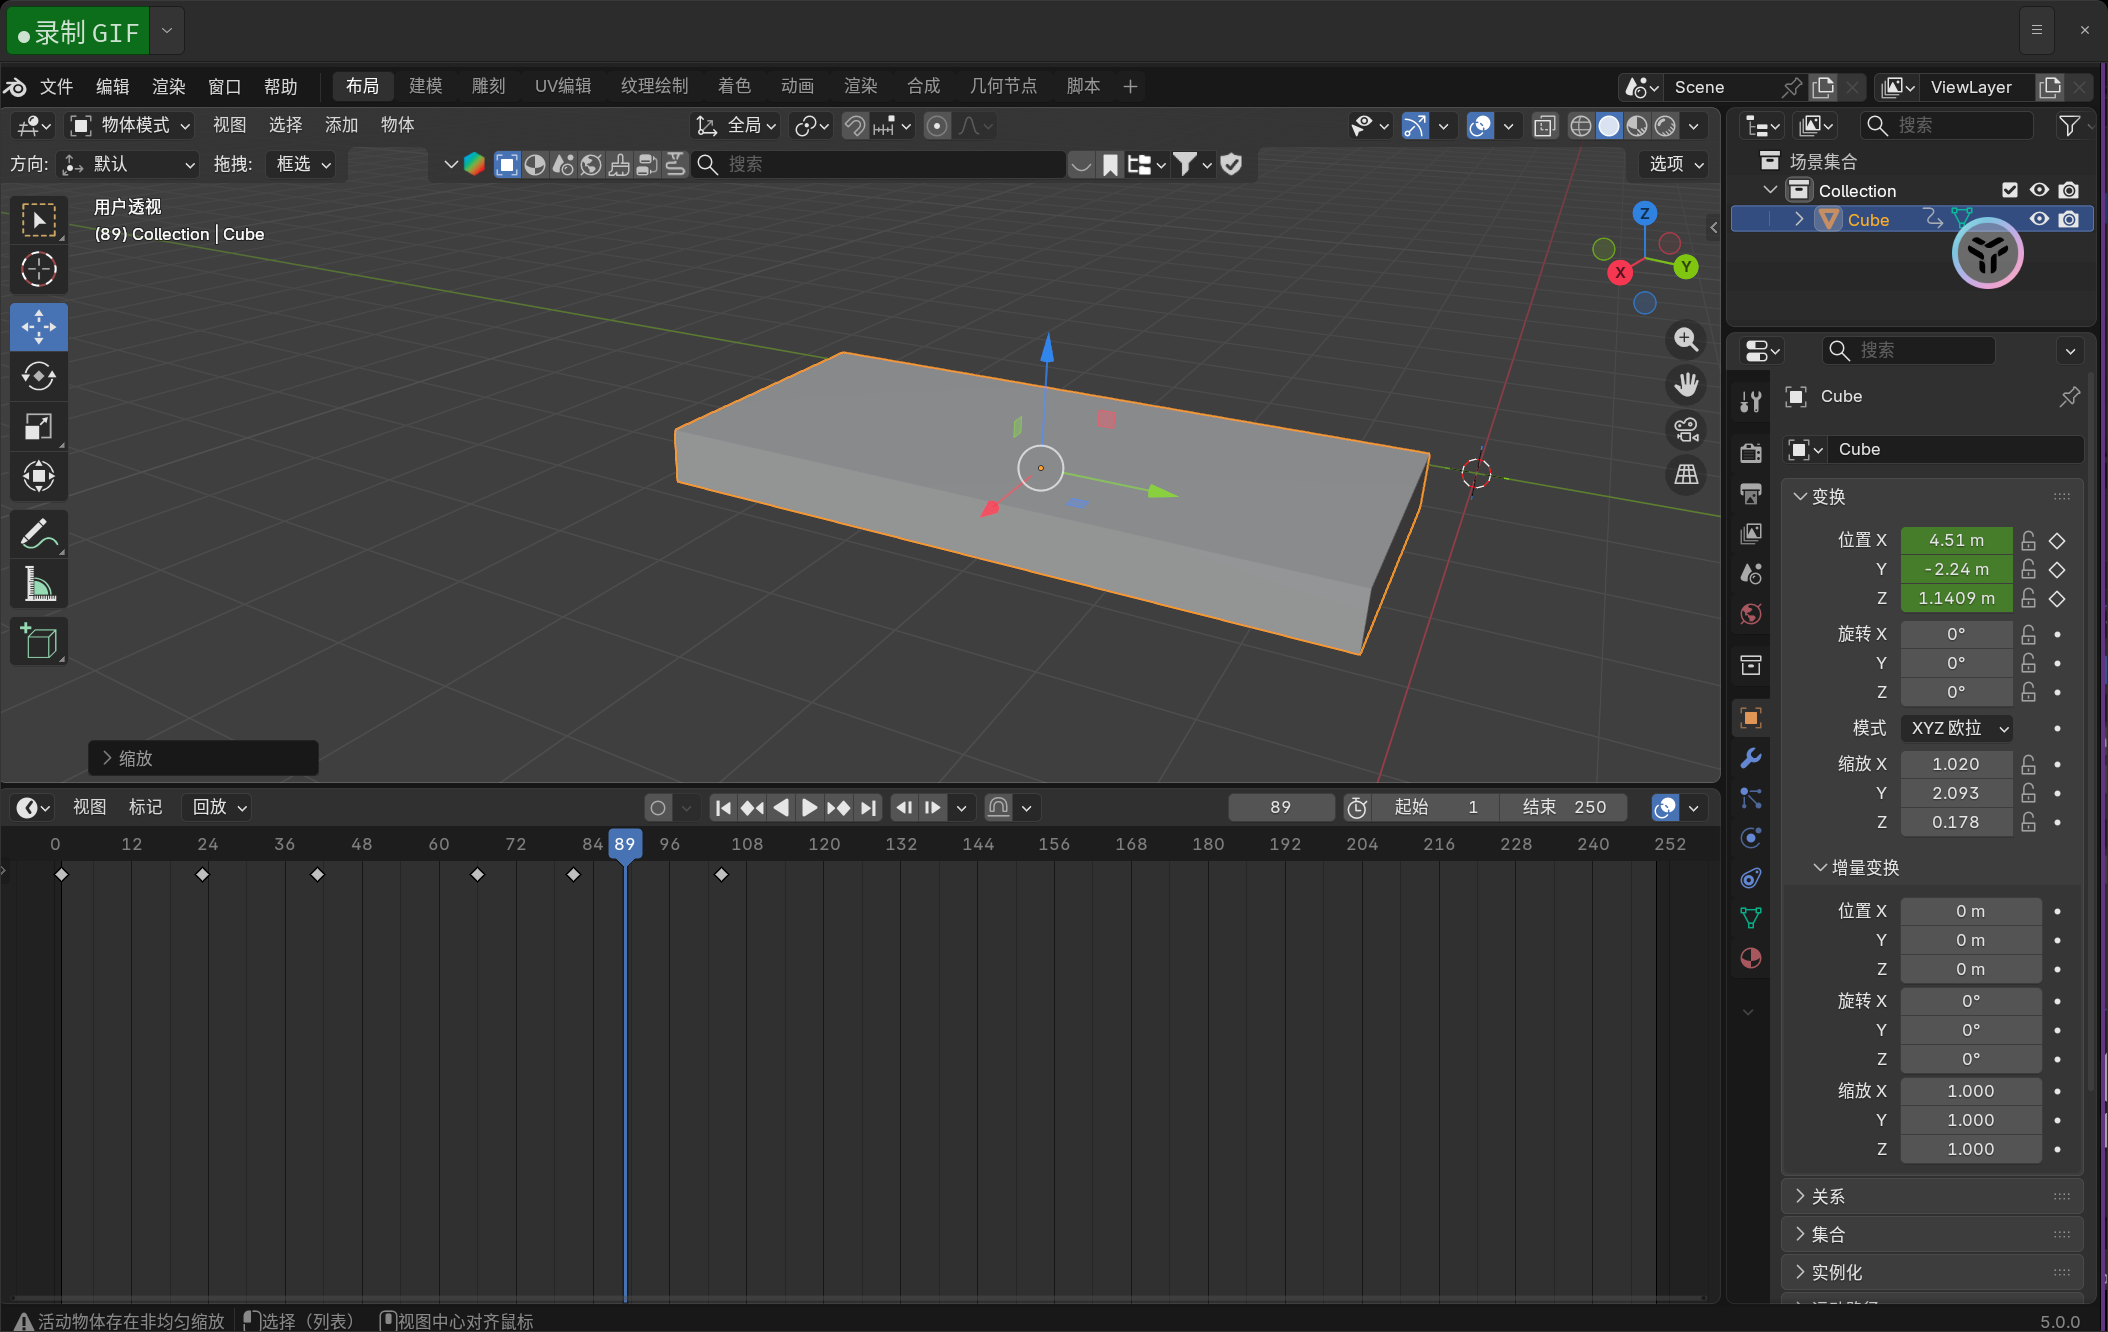Viewport: 2108px width, 1332px height.
Task: Hide Cube in viewport via eye icon
Action: pyautogui.click(x=2039, y=219)
